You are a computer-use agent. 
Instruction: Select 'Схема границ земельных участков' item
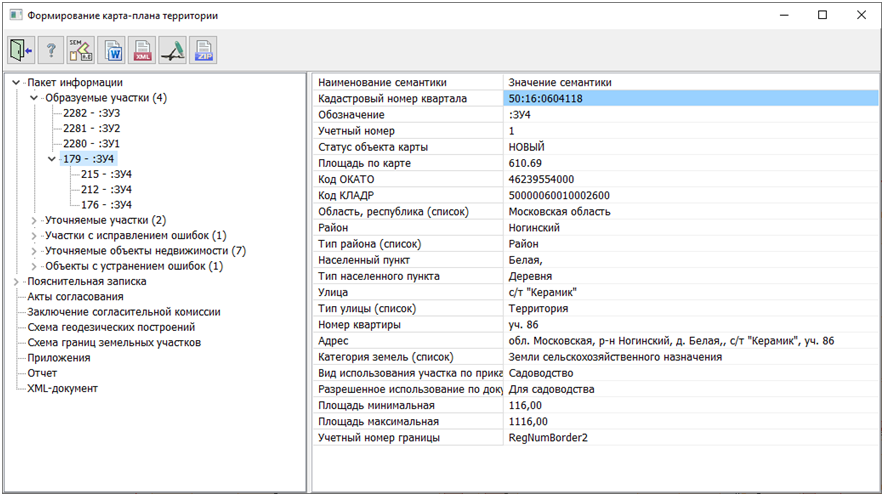(x=114, y=342)
